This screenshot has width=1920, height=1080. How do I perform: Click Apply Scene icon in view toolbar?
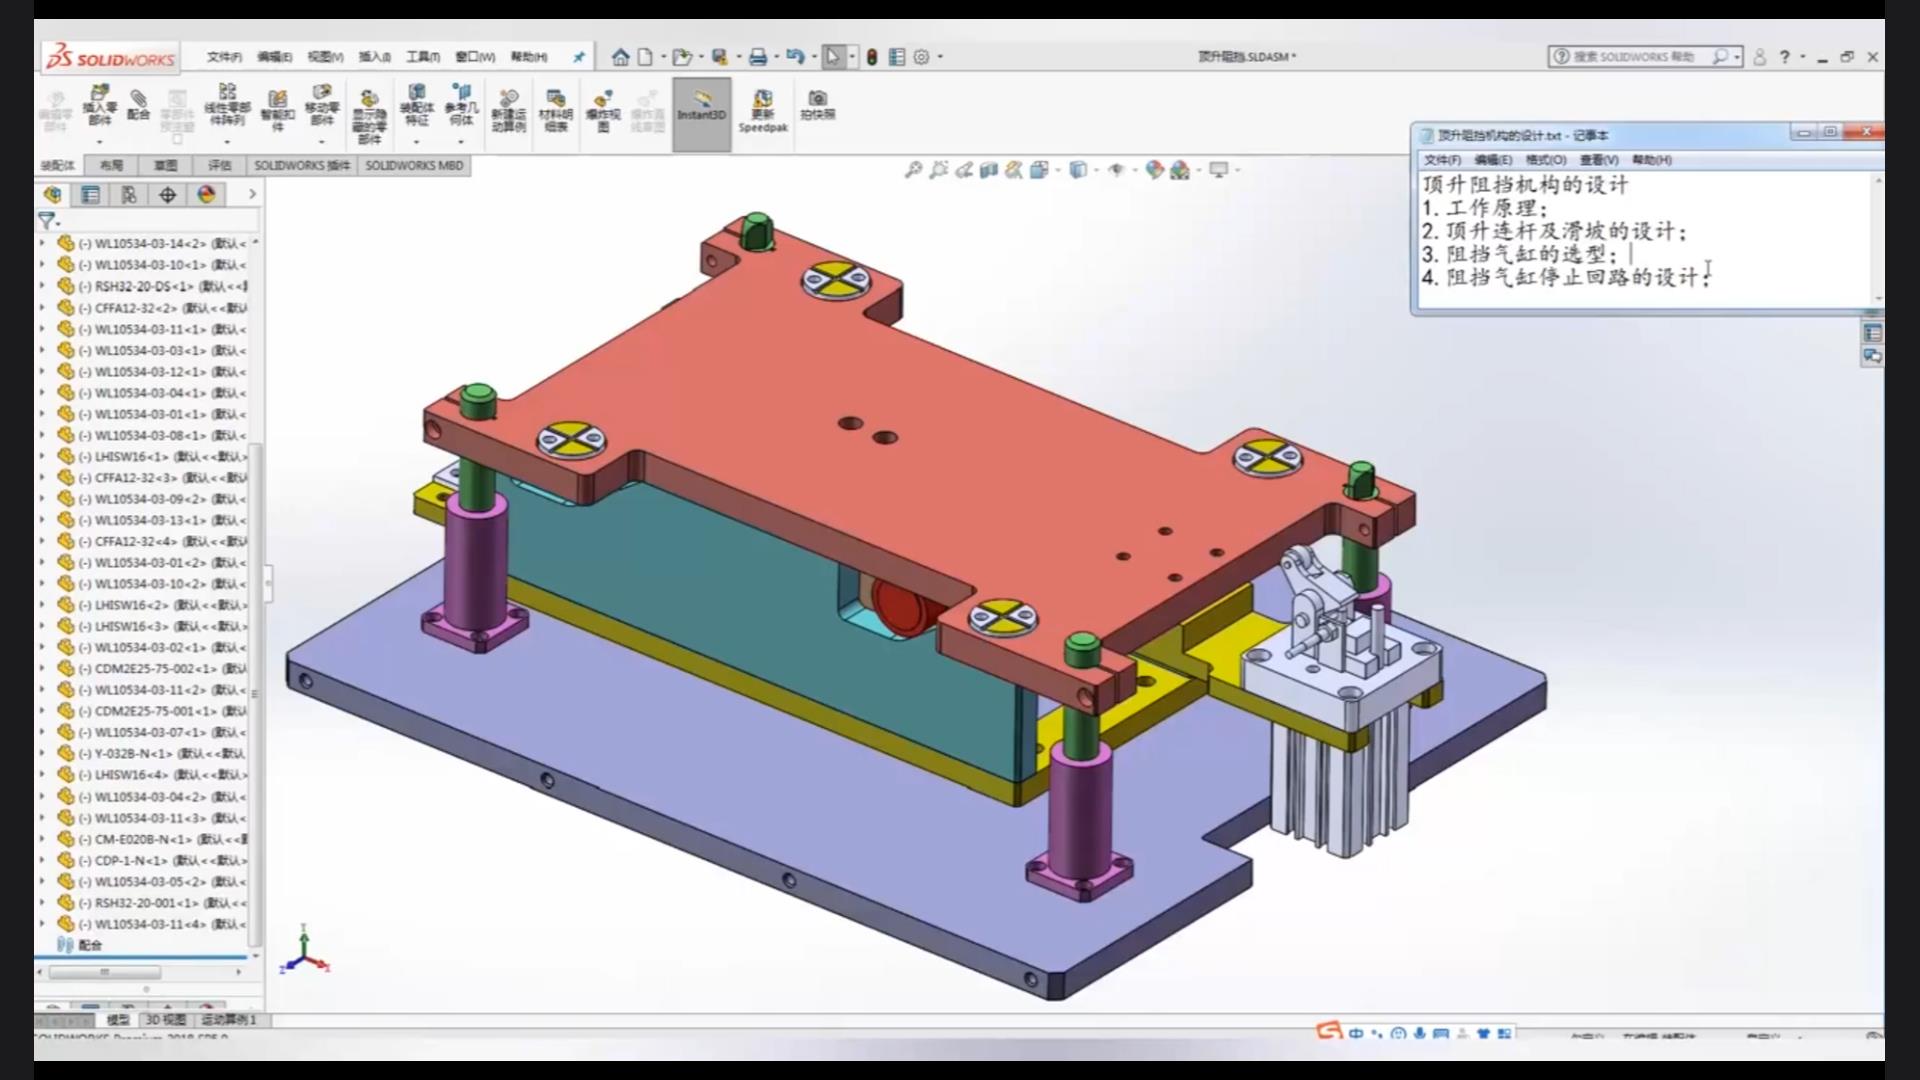click(x=1180, y=170)
